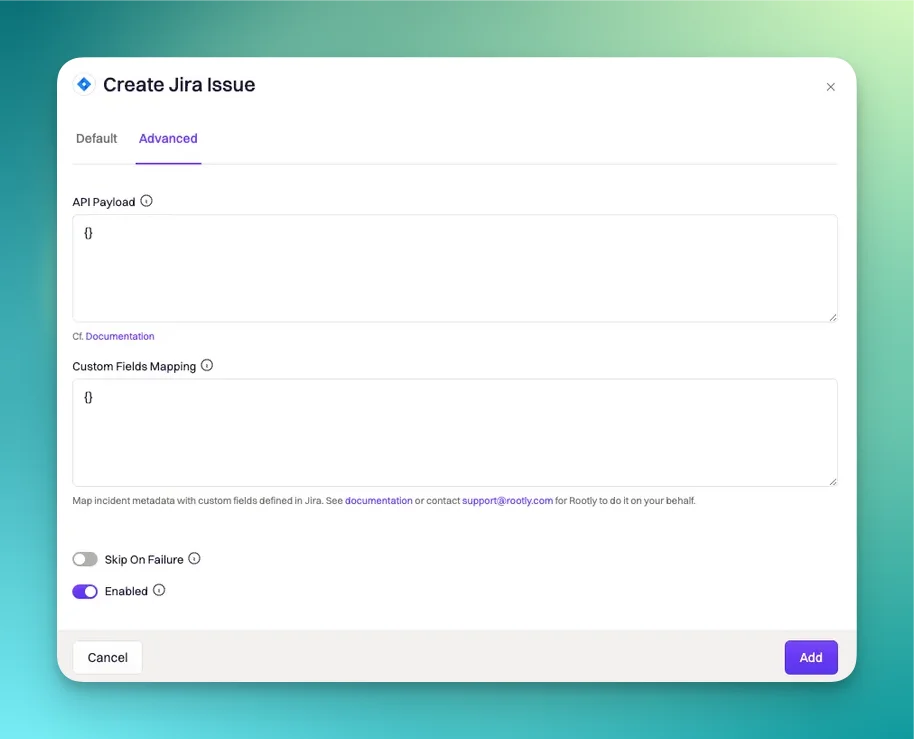Open the documentation link under Custom Fields Mapping
The height and width of the screenshot is (739, 914).
379,501
